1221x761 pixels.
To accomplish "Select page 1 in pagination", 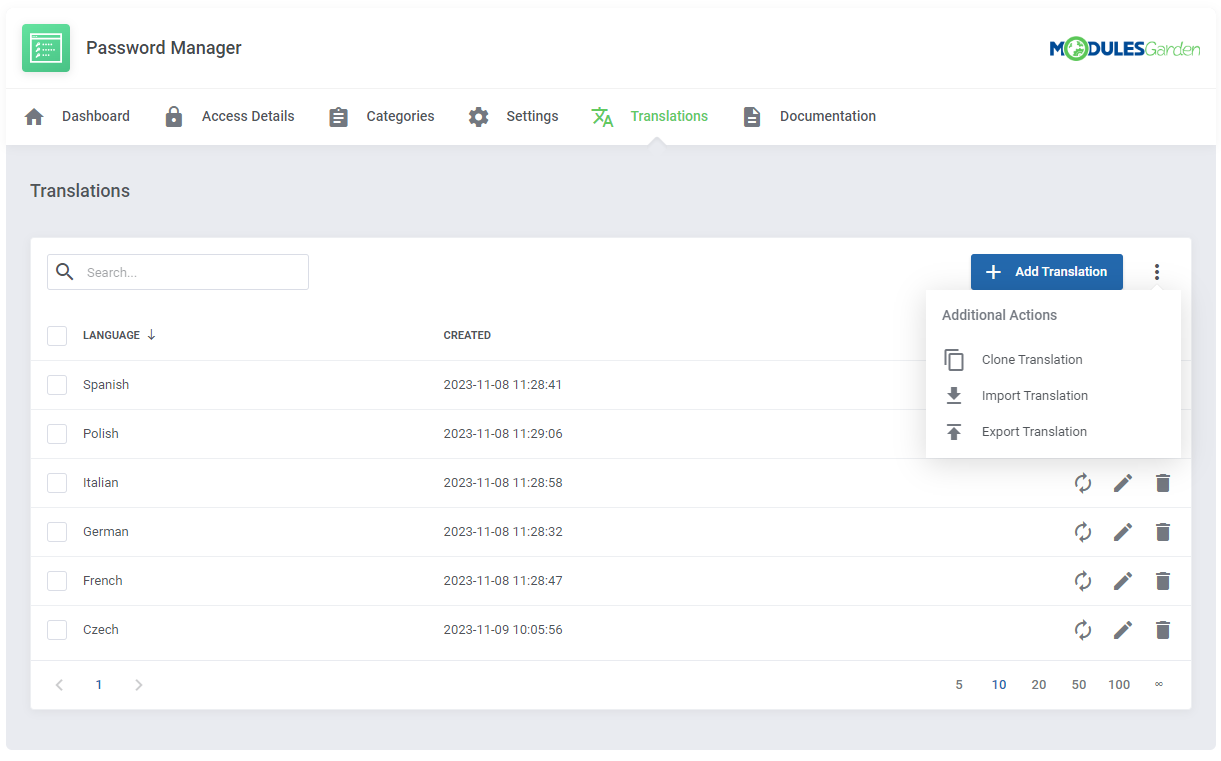I will tap(99, 685).
